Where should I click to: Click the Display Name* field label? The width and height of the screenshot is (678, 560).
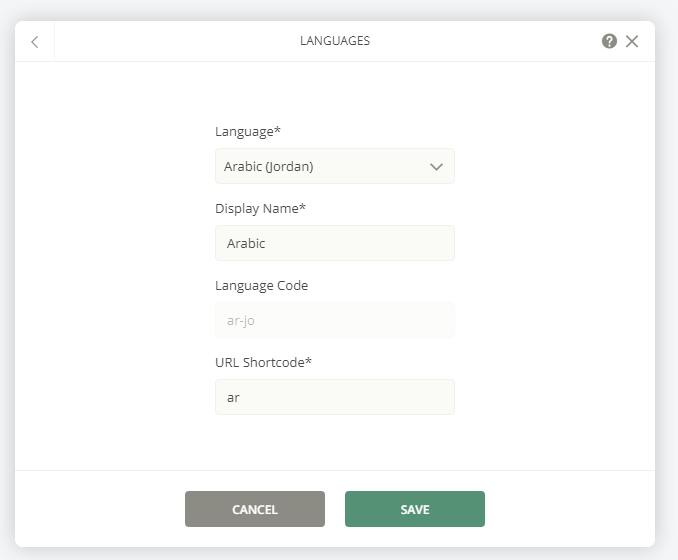pyautogui.click(x=260, y=208)
